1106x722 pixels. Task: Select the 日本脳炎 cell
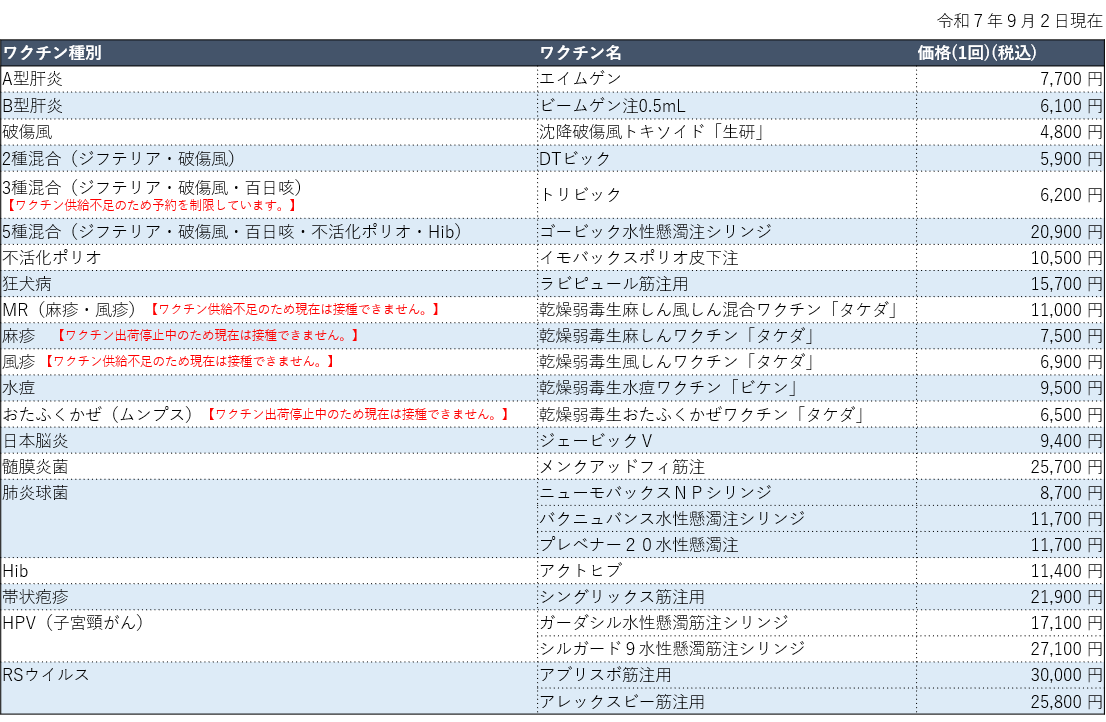(269, 441)
